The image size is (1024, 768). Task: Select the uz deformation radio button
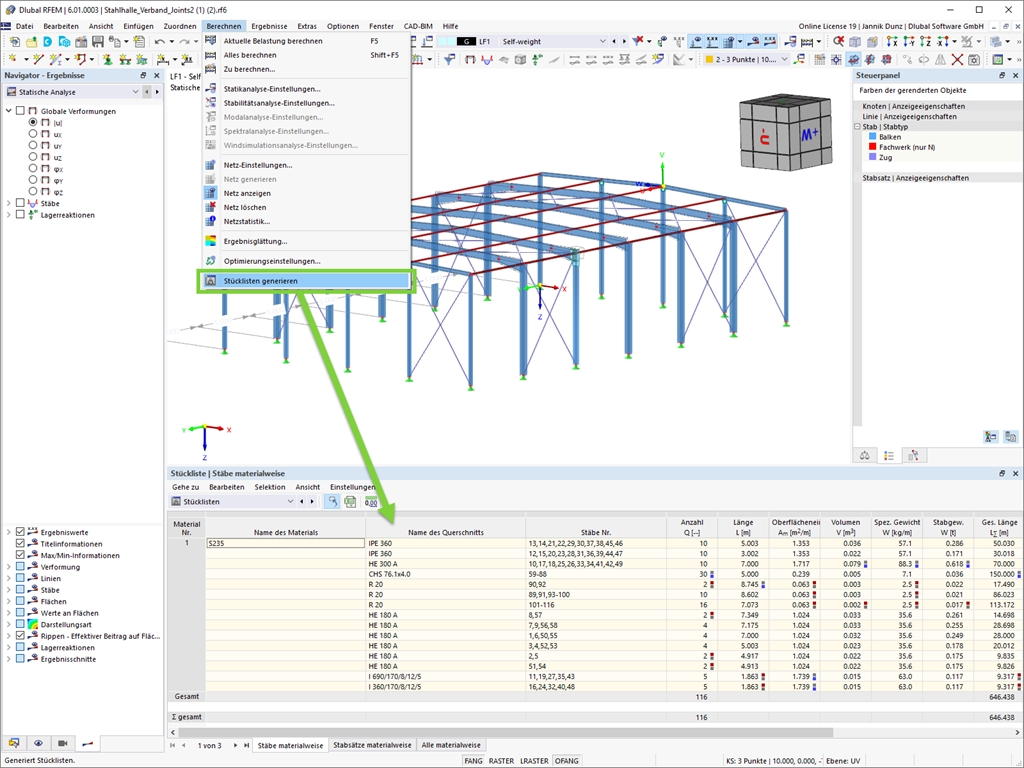[33, 157]
